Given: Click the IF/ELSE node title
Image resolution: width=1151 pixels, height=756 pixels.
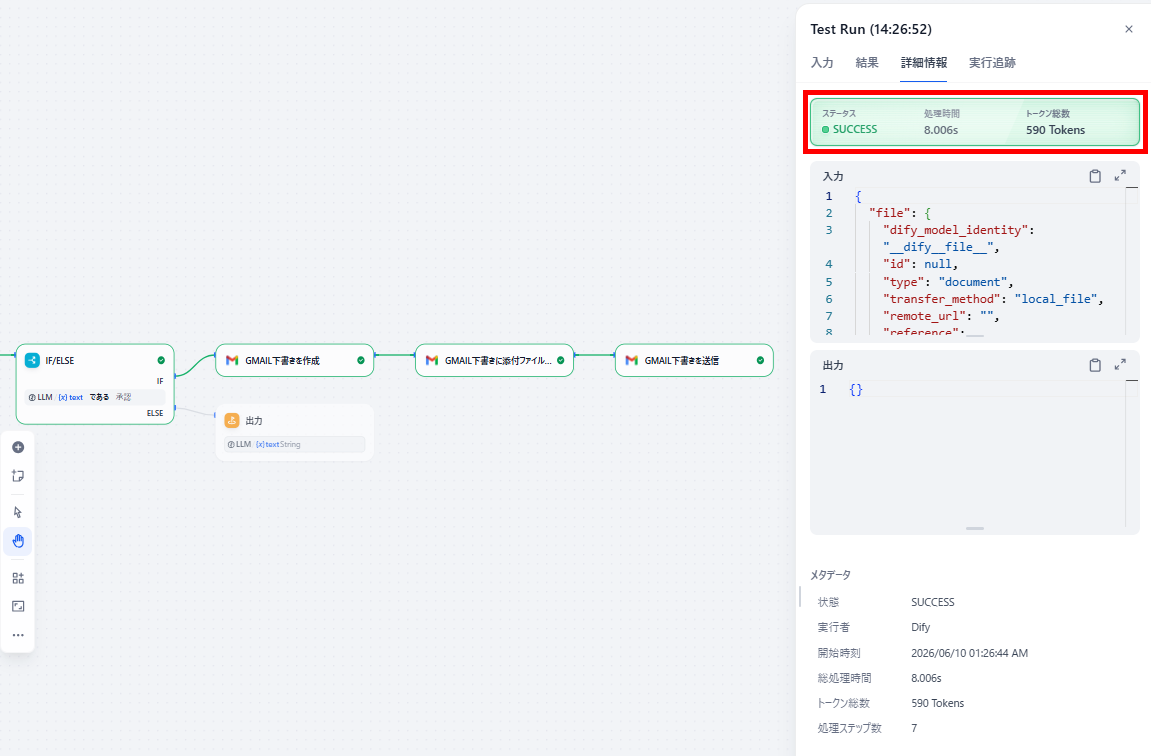Looking at the screenshot, I should (59, 360).
